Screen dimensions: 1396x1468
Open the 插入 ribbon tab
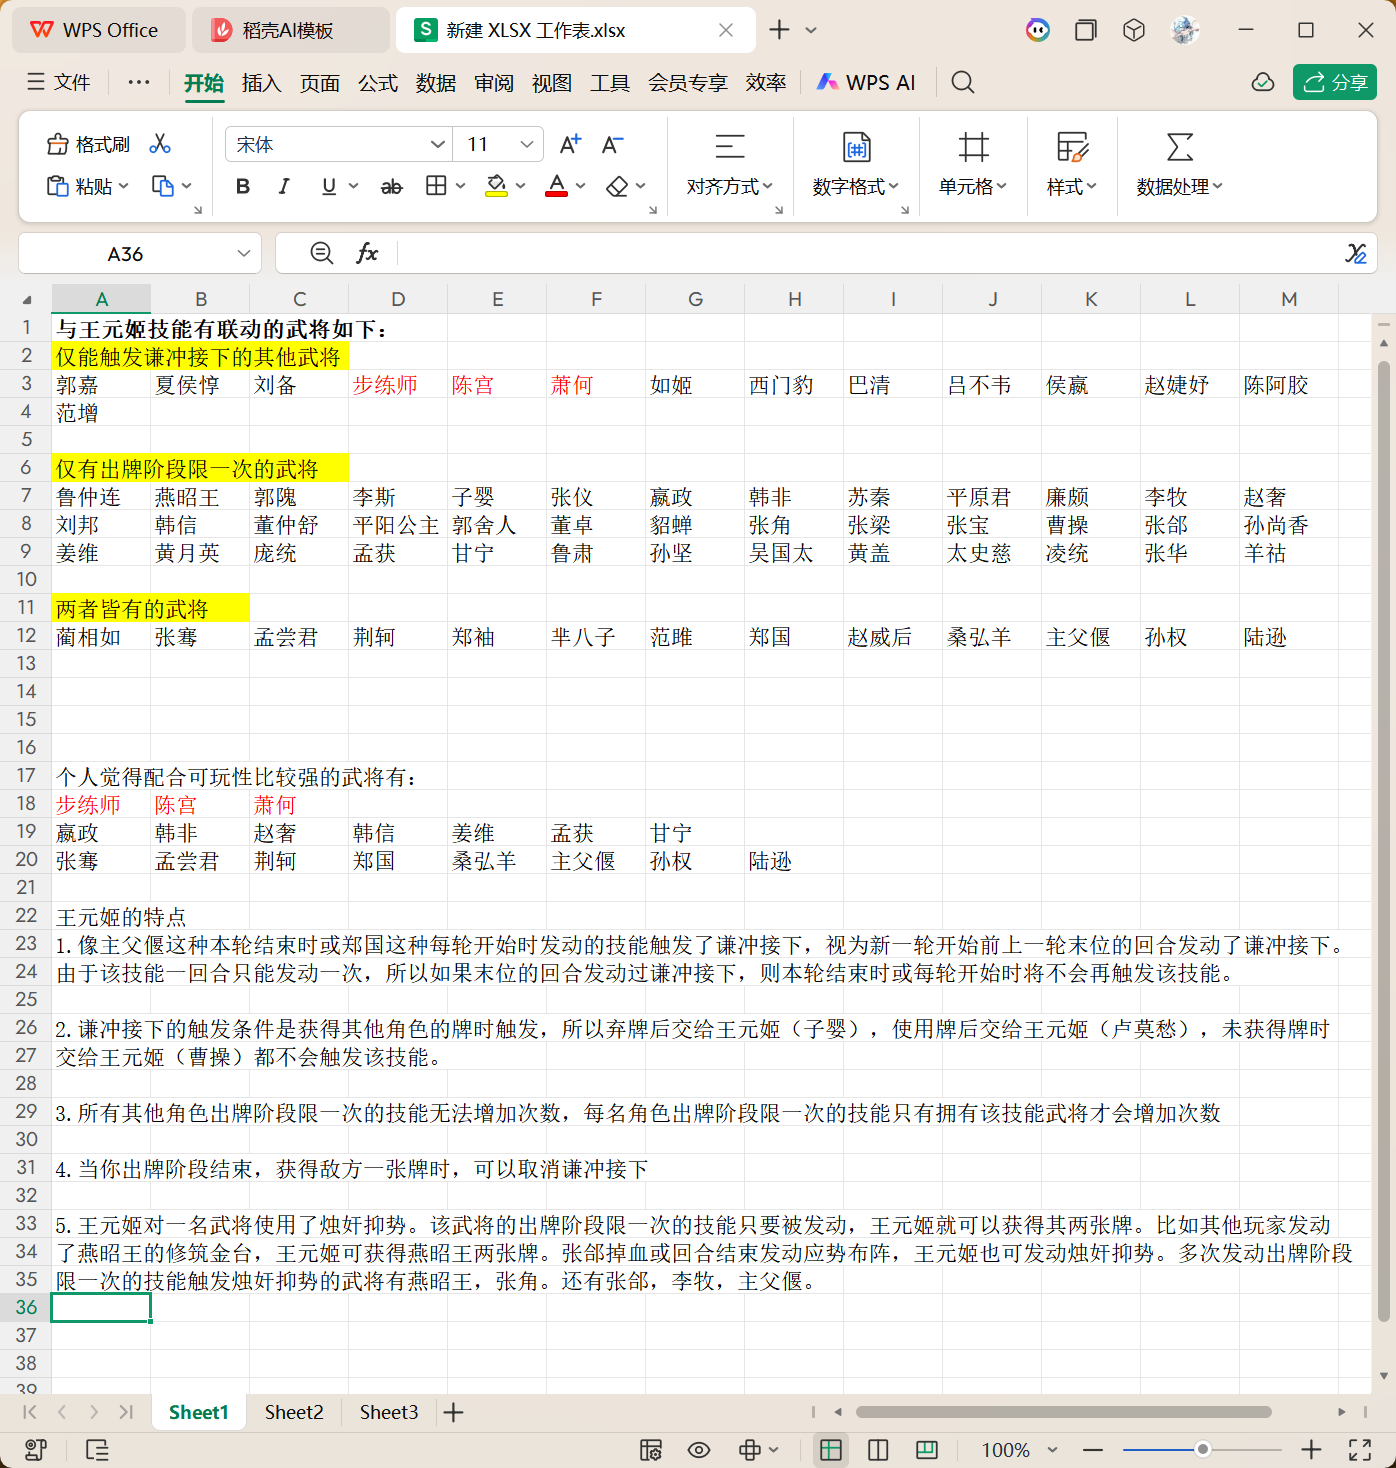(262, 83)
